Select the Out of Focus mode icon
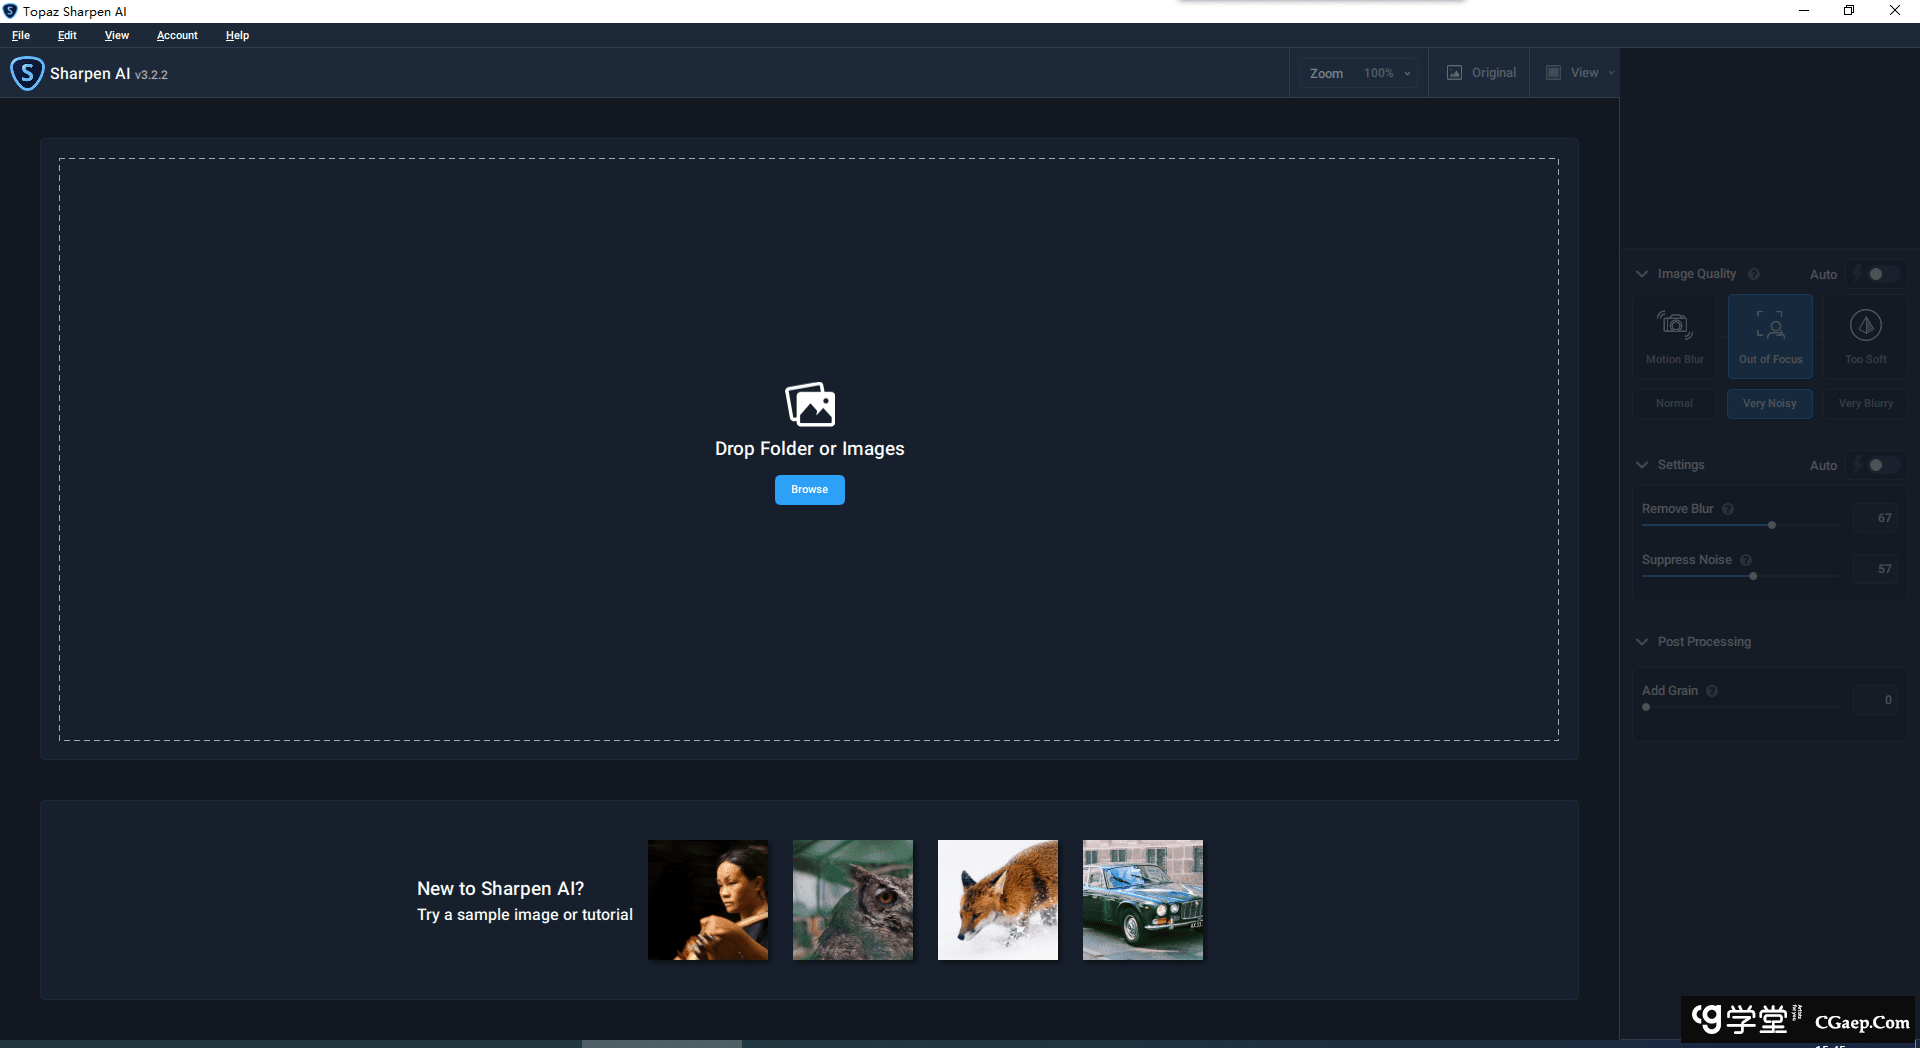Image resolution: width=1920 pixels, height=1048 pixels. (1770, 325)
